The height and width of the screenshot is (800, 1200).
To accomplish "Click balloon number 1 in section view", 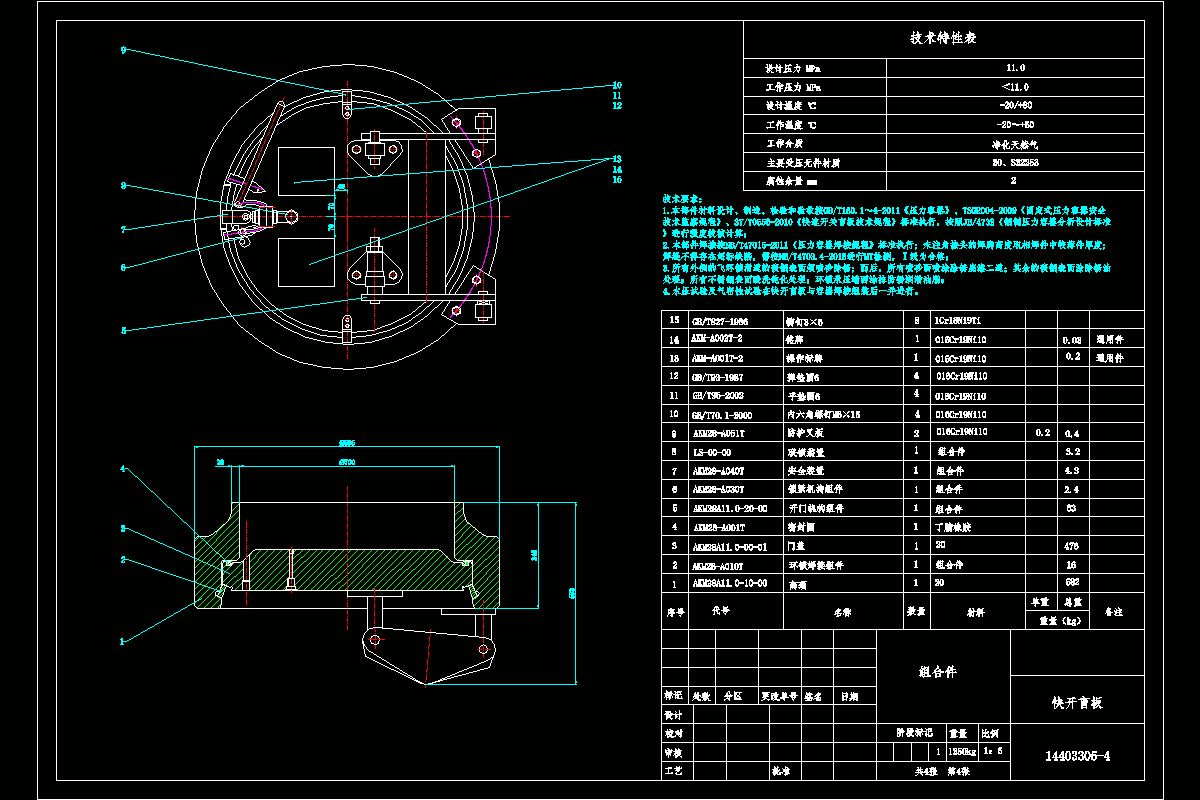I will [x=123, y=641].
